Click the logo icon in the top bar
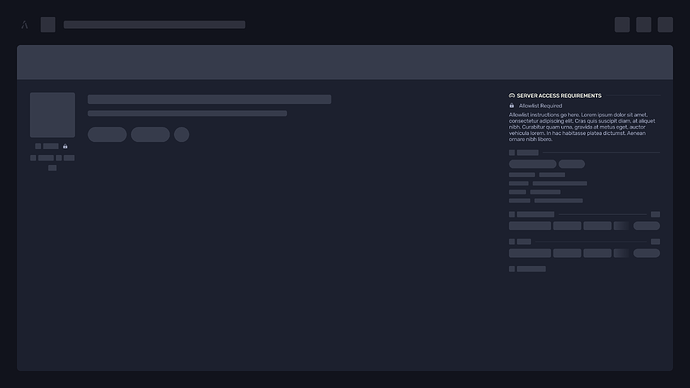 pos(25,25)
